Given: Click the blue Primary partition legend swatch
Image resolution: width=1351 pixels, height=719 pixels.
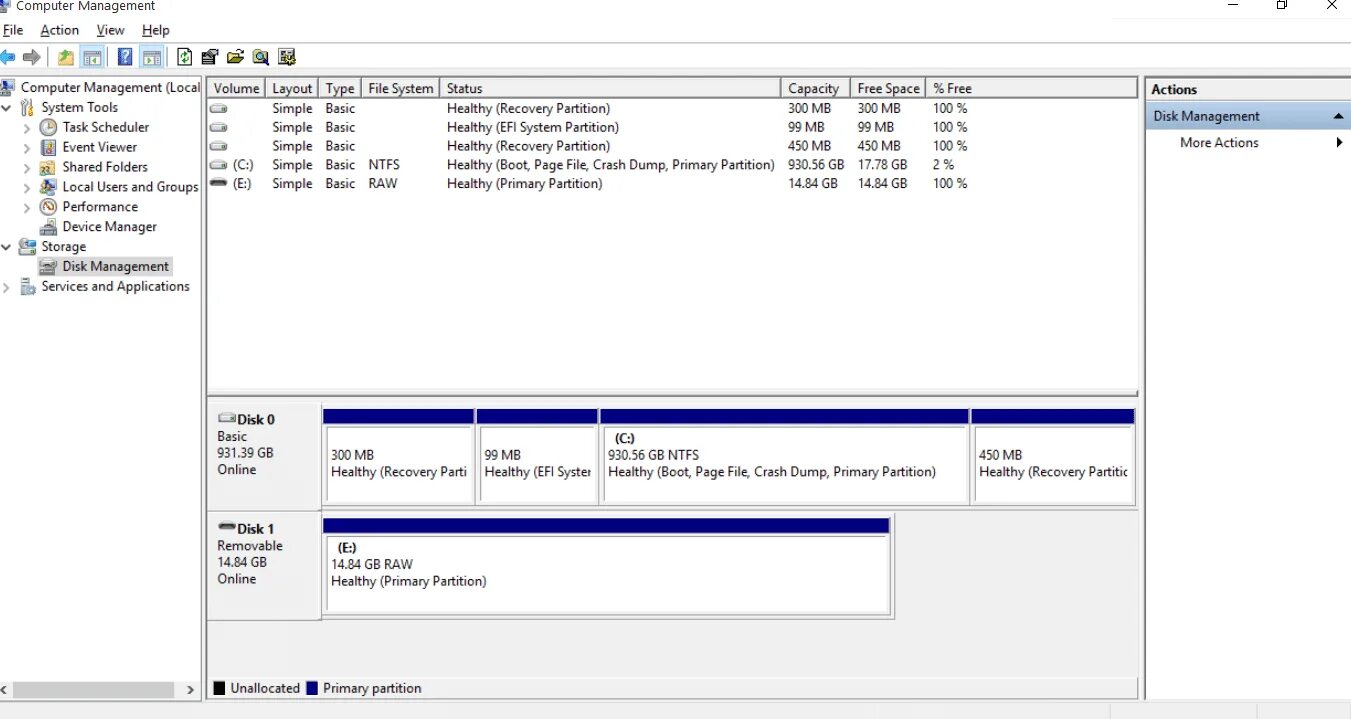Looking at the screenshot, I should coord(312,689).
